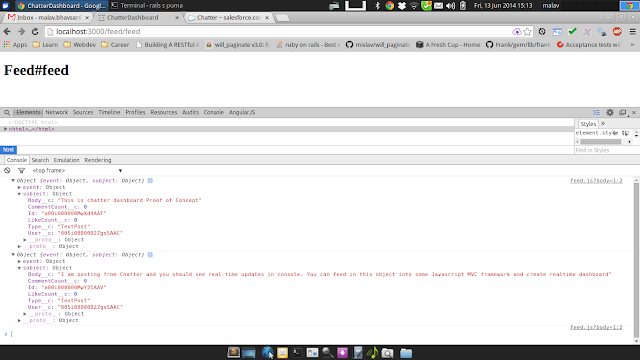Screen dimensions: 640x360
Task: Click the date and time in top panel
Action: coord(503,6)
